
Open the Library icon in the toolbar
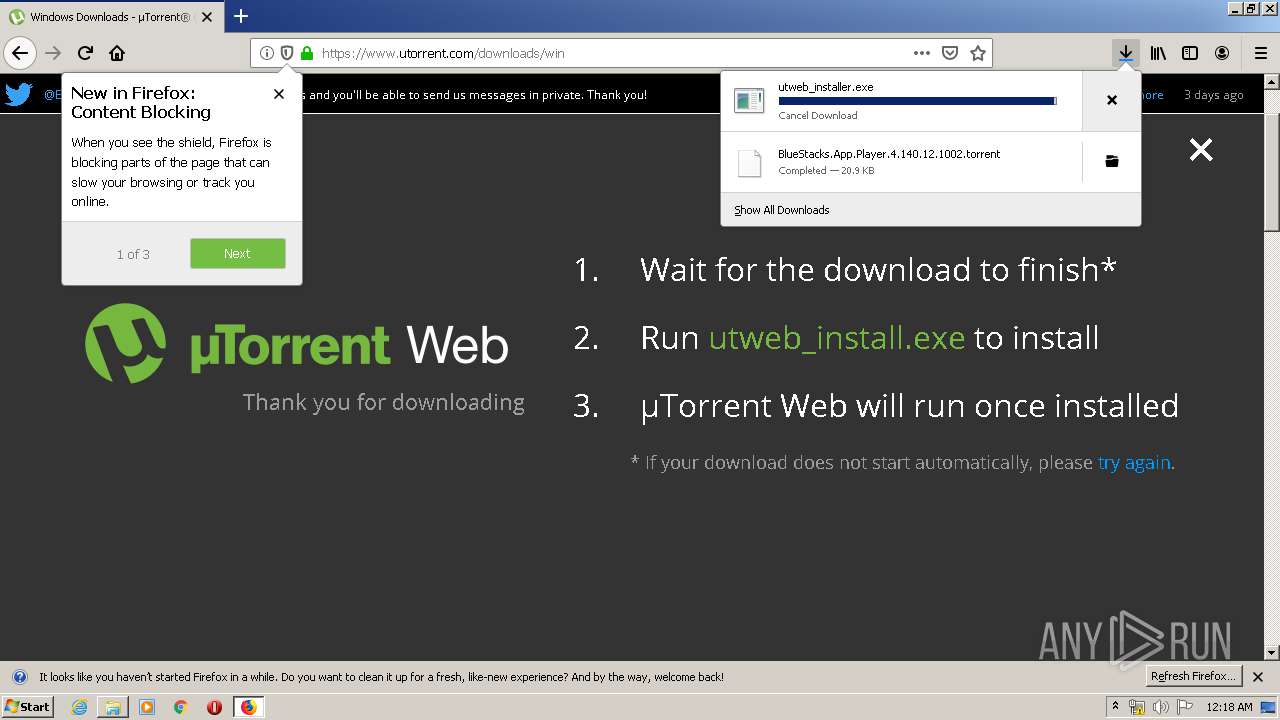coord(1158,53)
